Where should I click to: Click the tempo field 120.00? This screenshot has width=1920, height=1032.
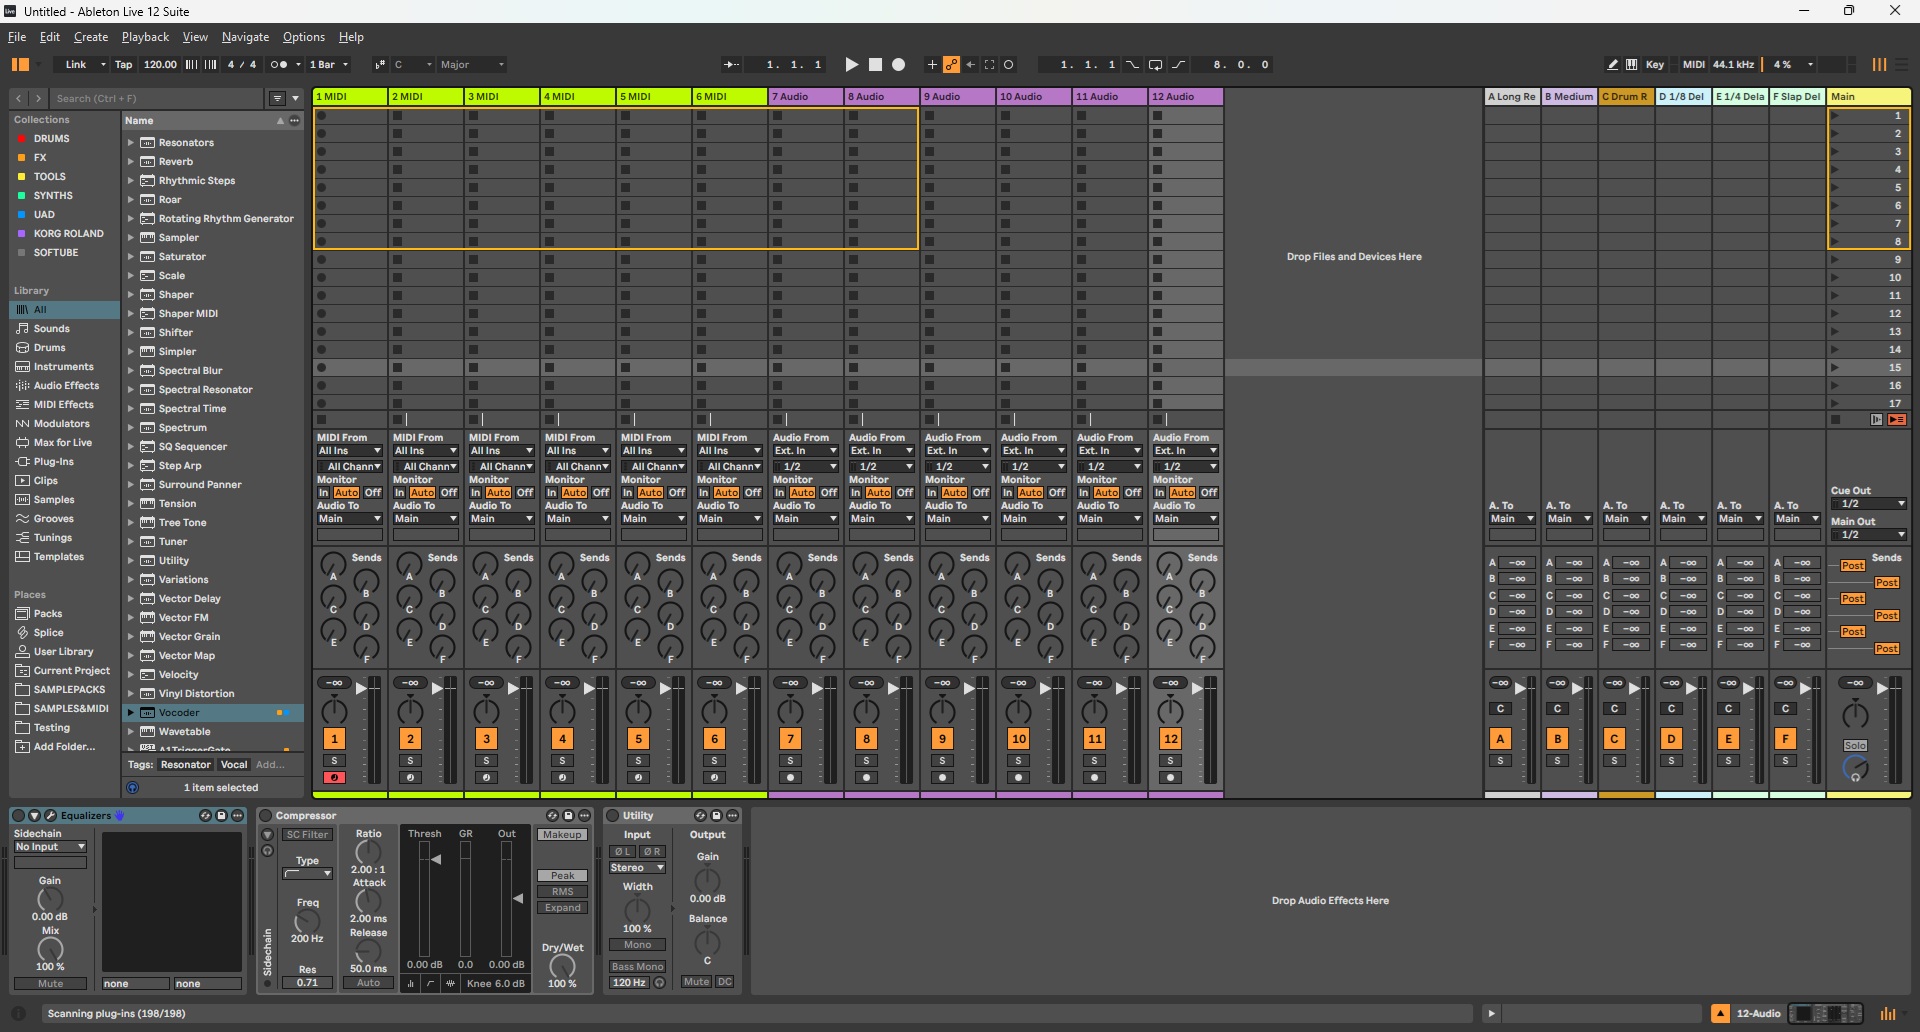pyautogui.click(x=160, y=64)
